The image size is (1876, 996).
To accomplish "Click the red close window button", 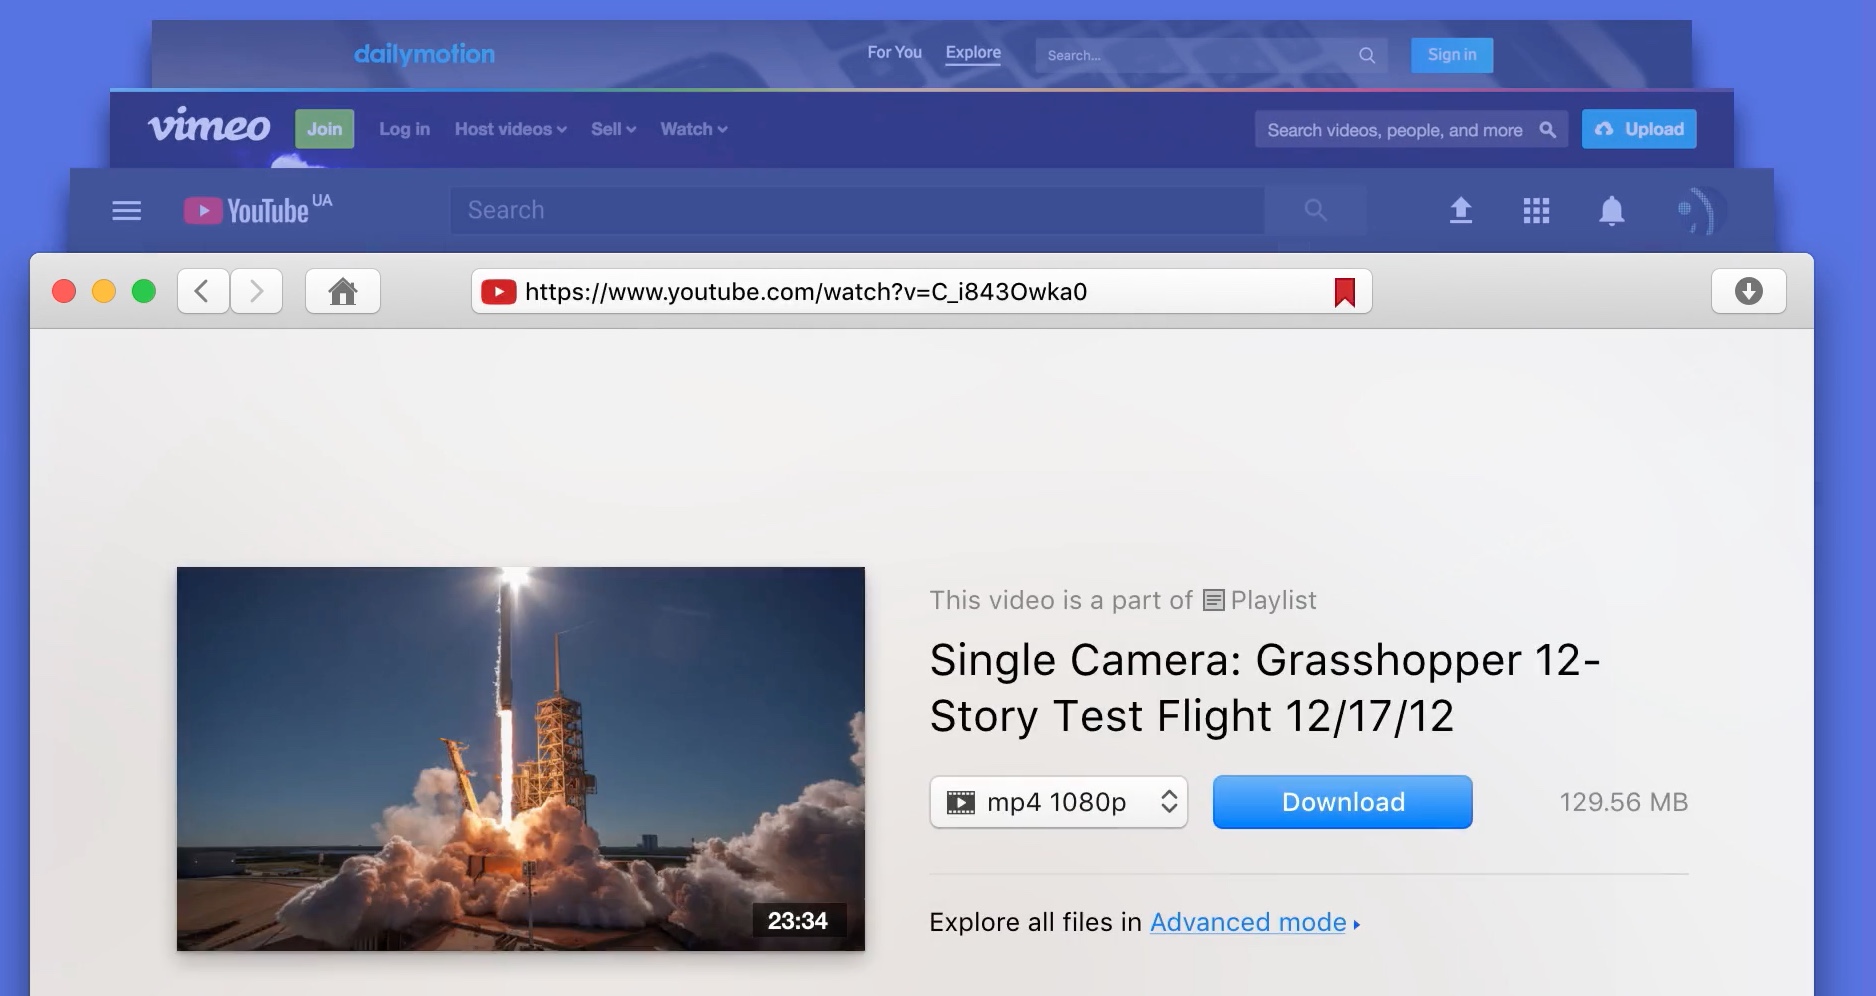I will tap(64, 291).
